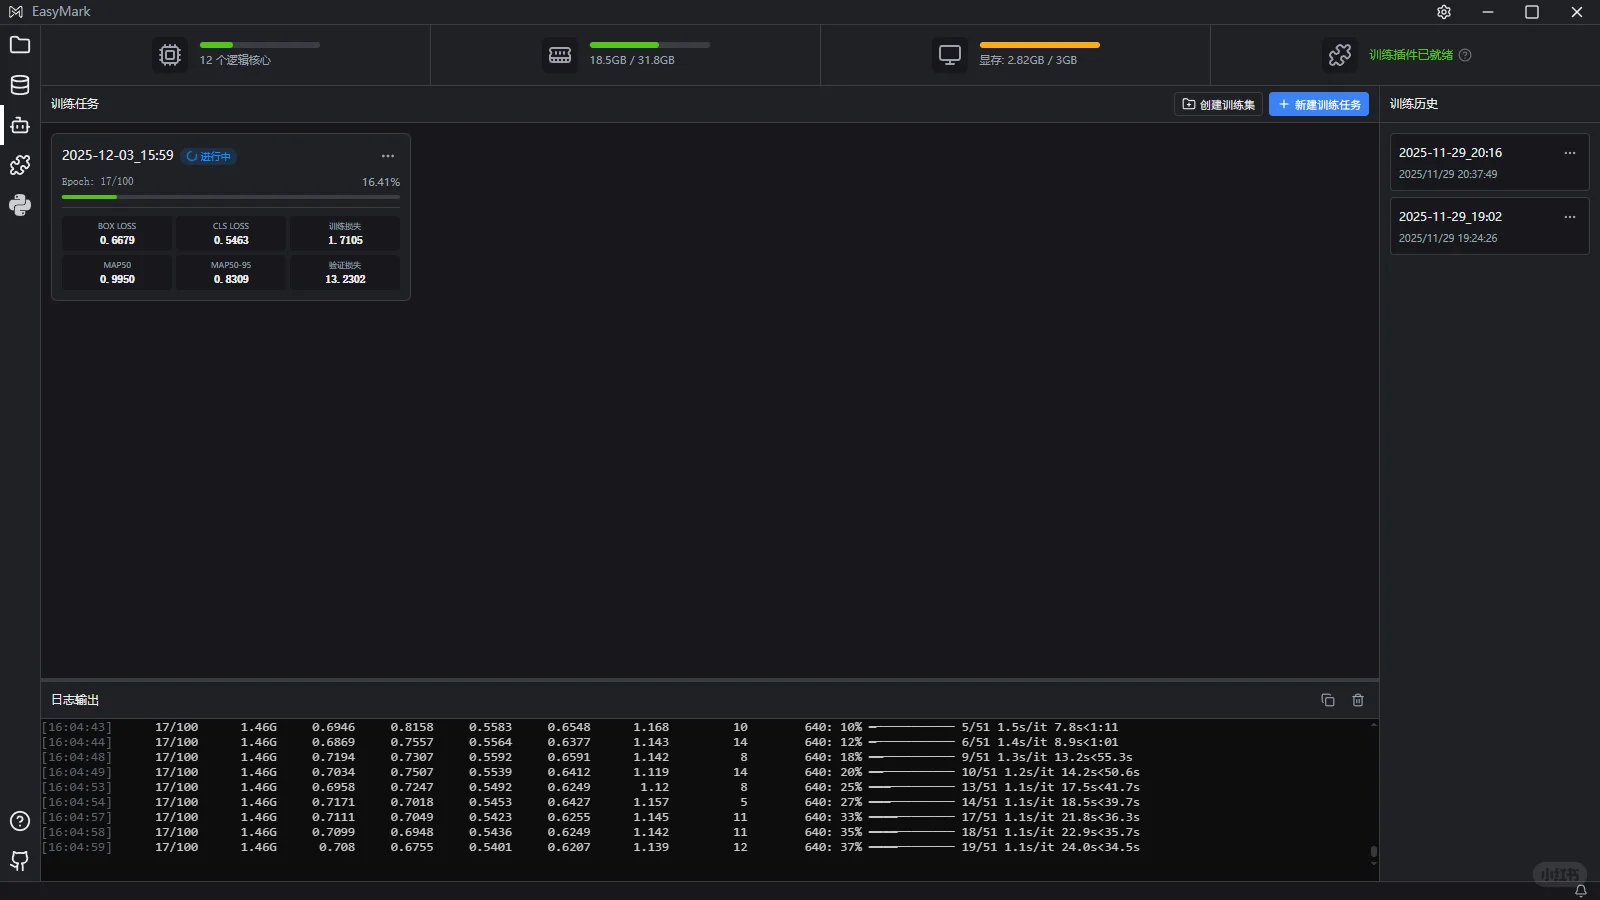Image resolution: width=1600 pixels, height=900 pixels.
Task: Click help icon beside plugin ready status
Action: [x=1465, y=55]
